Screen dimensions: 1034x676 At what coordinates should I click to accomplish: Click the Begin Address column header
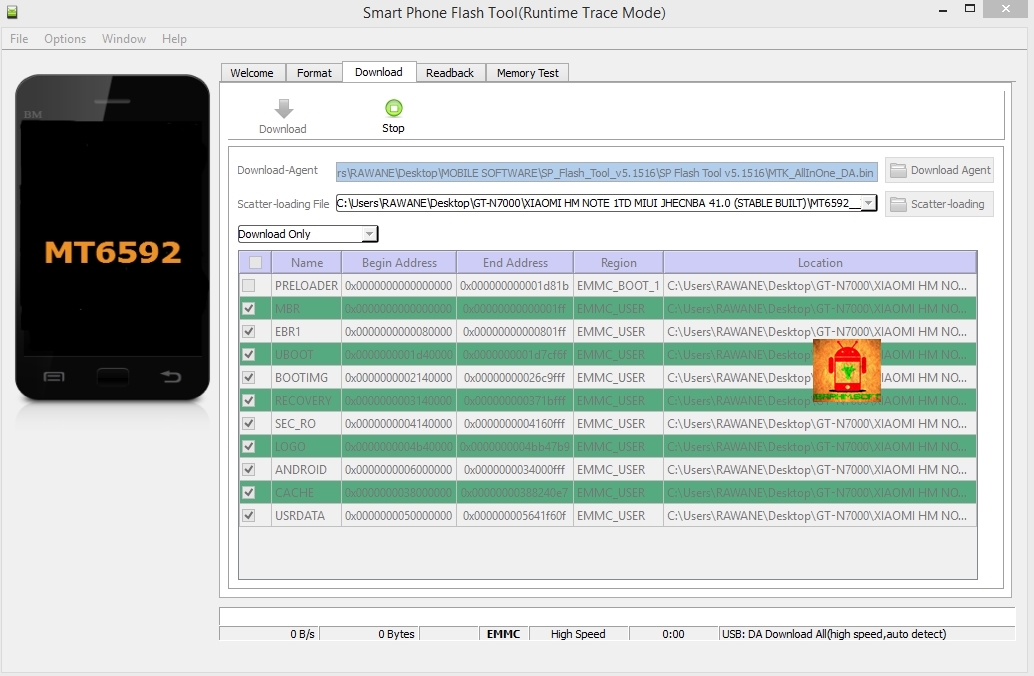[399, 262]
